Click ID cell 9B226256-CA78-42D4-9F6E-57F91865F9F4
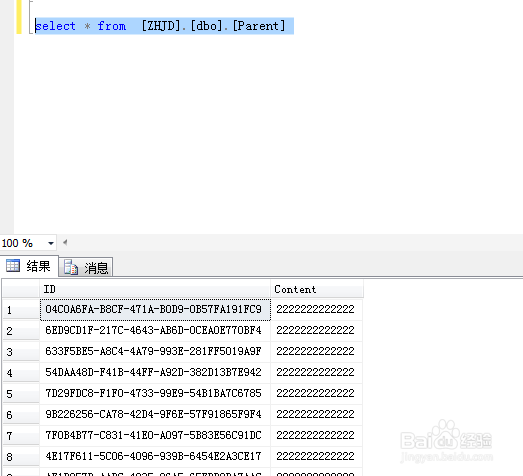Image resolution: width=523 pixels, height=476 pixels. [155, 415]
